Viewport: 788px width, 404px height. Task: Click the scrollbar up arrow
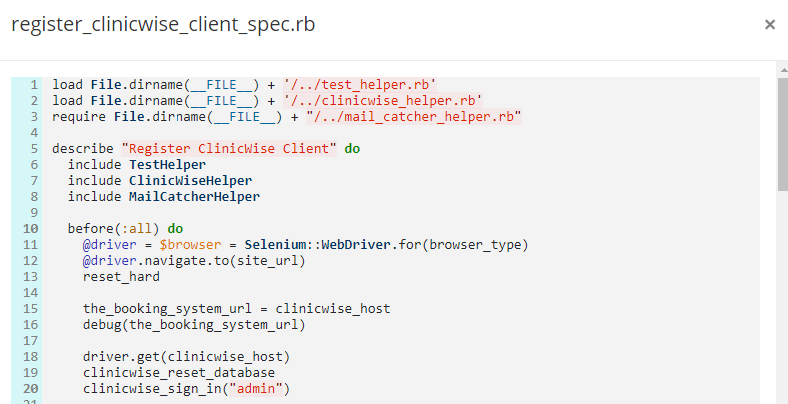point(783,69)
